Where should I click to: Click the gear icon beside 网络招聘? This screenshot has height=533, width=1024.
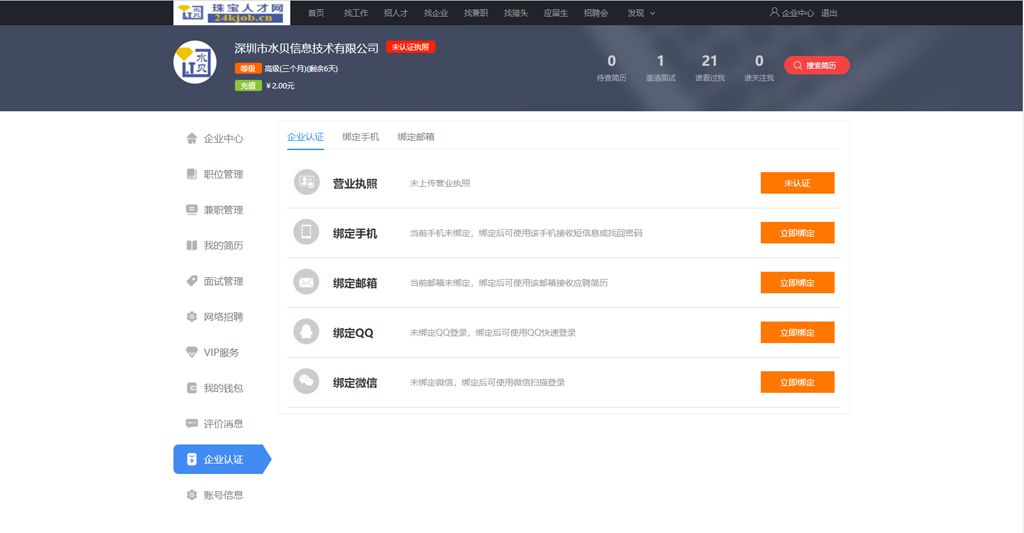click(x=191, y=316)
